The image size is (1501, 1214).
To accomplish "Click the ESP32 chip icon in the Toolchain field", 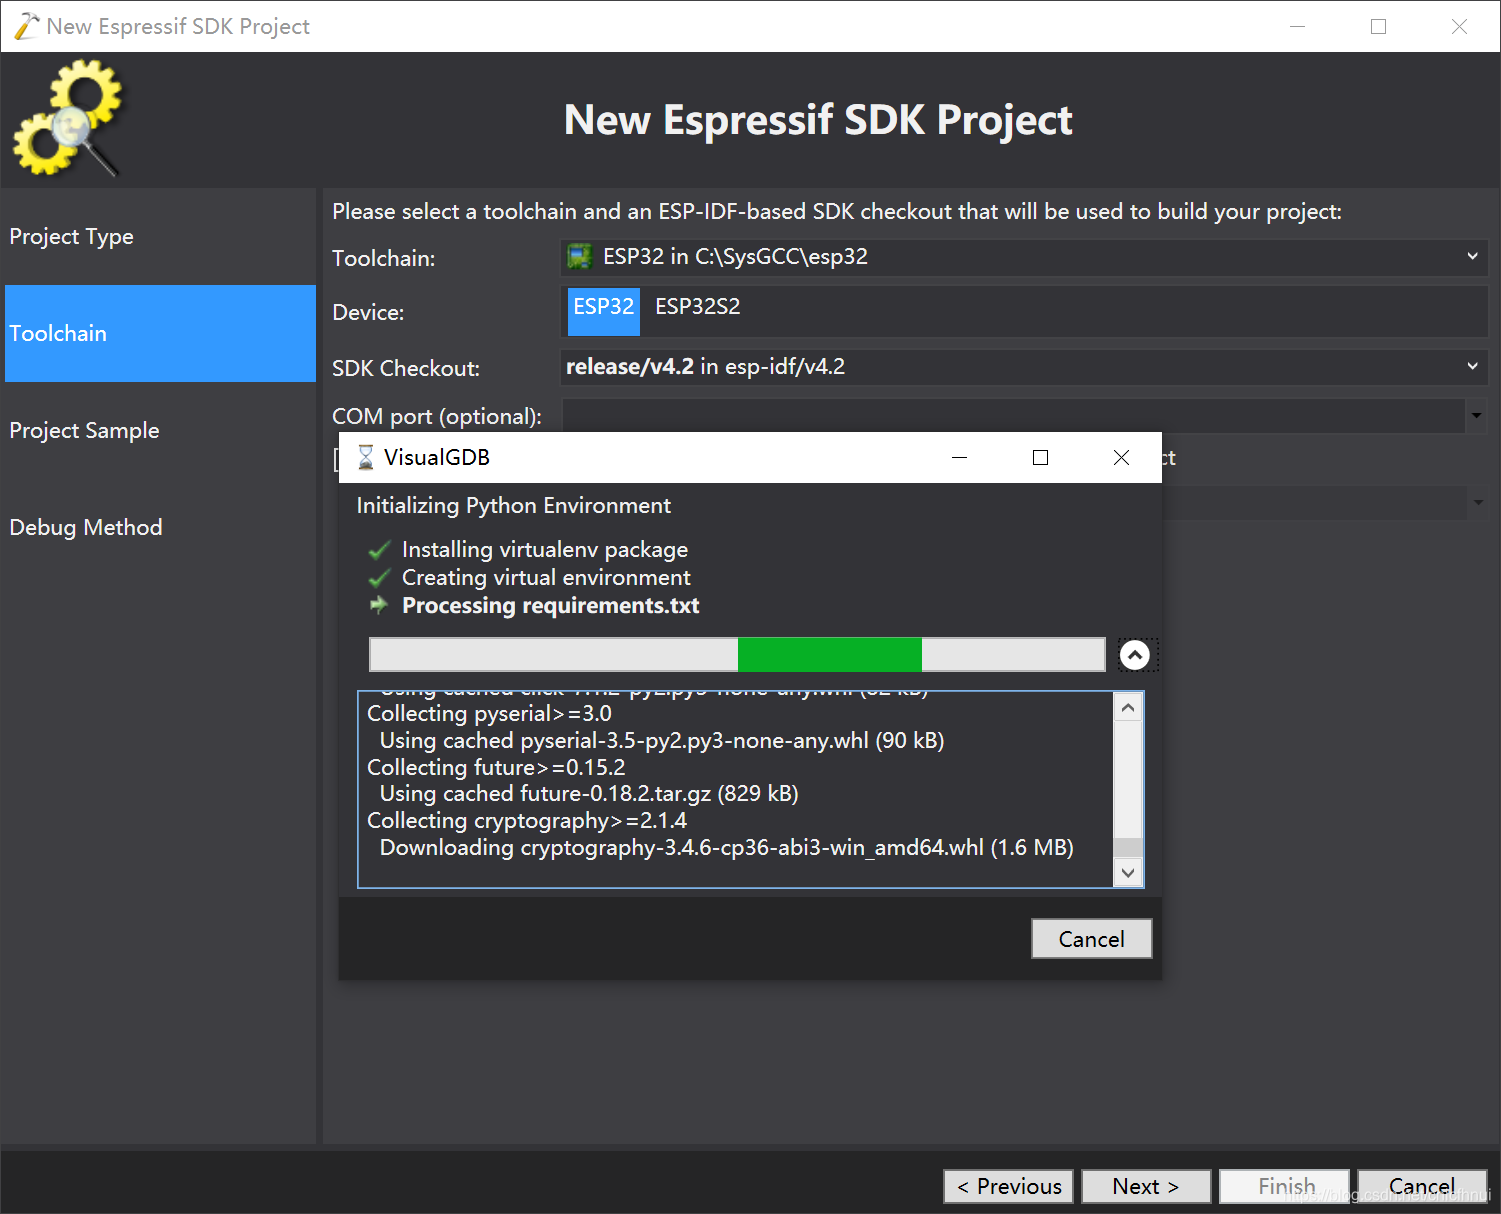I will [578, 256].
